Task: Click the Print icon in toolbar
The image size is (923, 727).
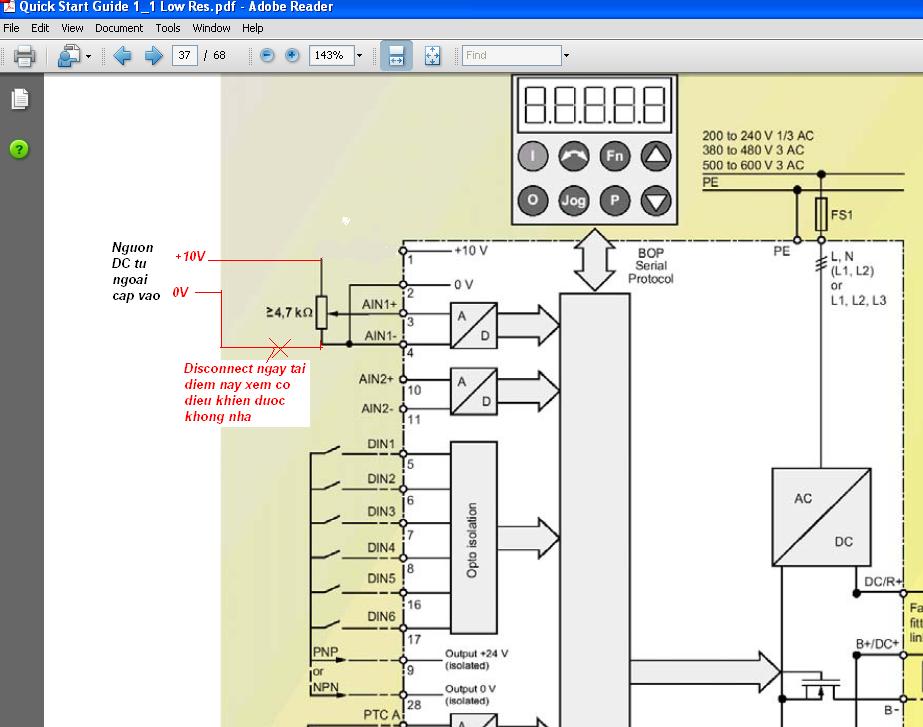Action: tap(24, 56)
